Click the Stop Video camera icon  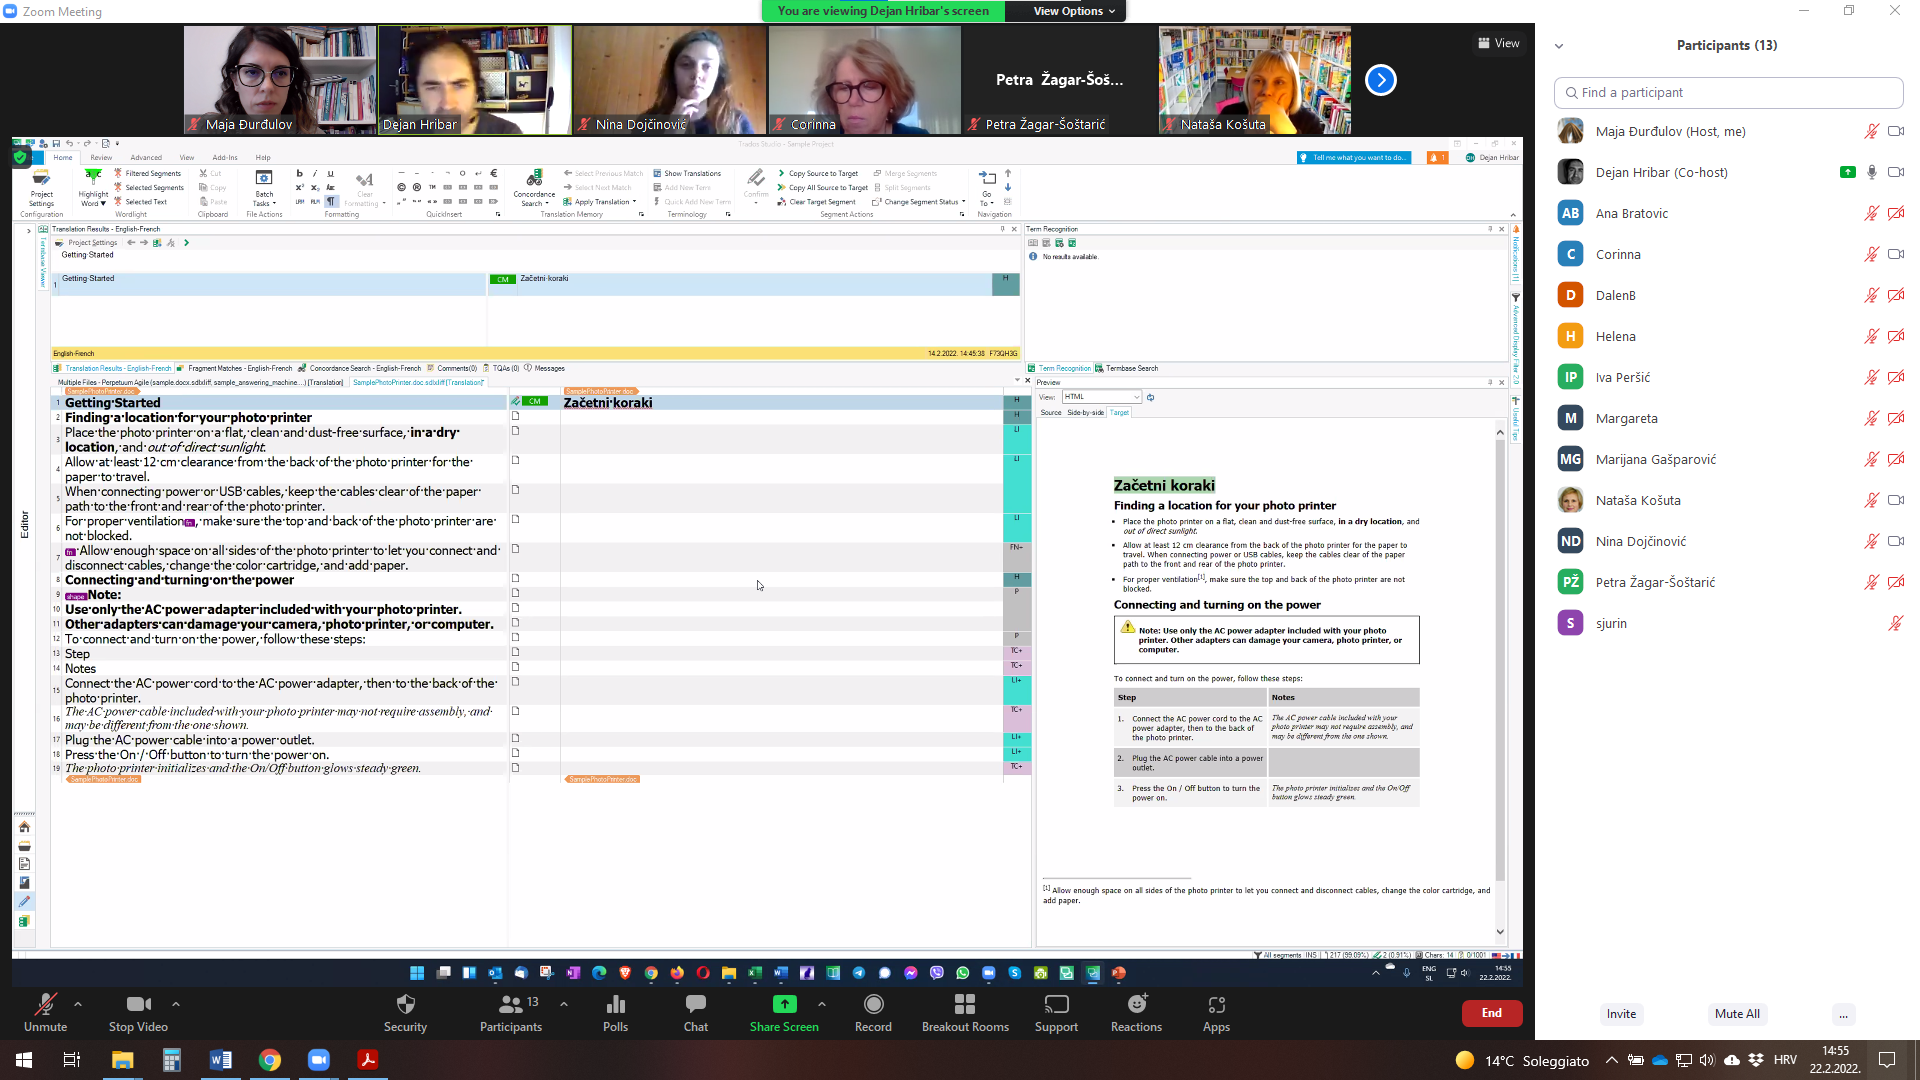tap(138, 1004)
